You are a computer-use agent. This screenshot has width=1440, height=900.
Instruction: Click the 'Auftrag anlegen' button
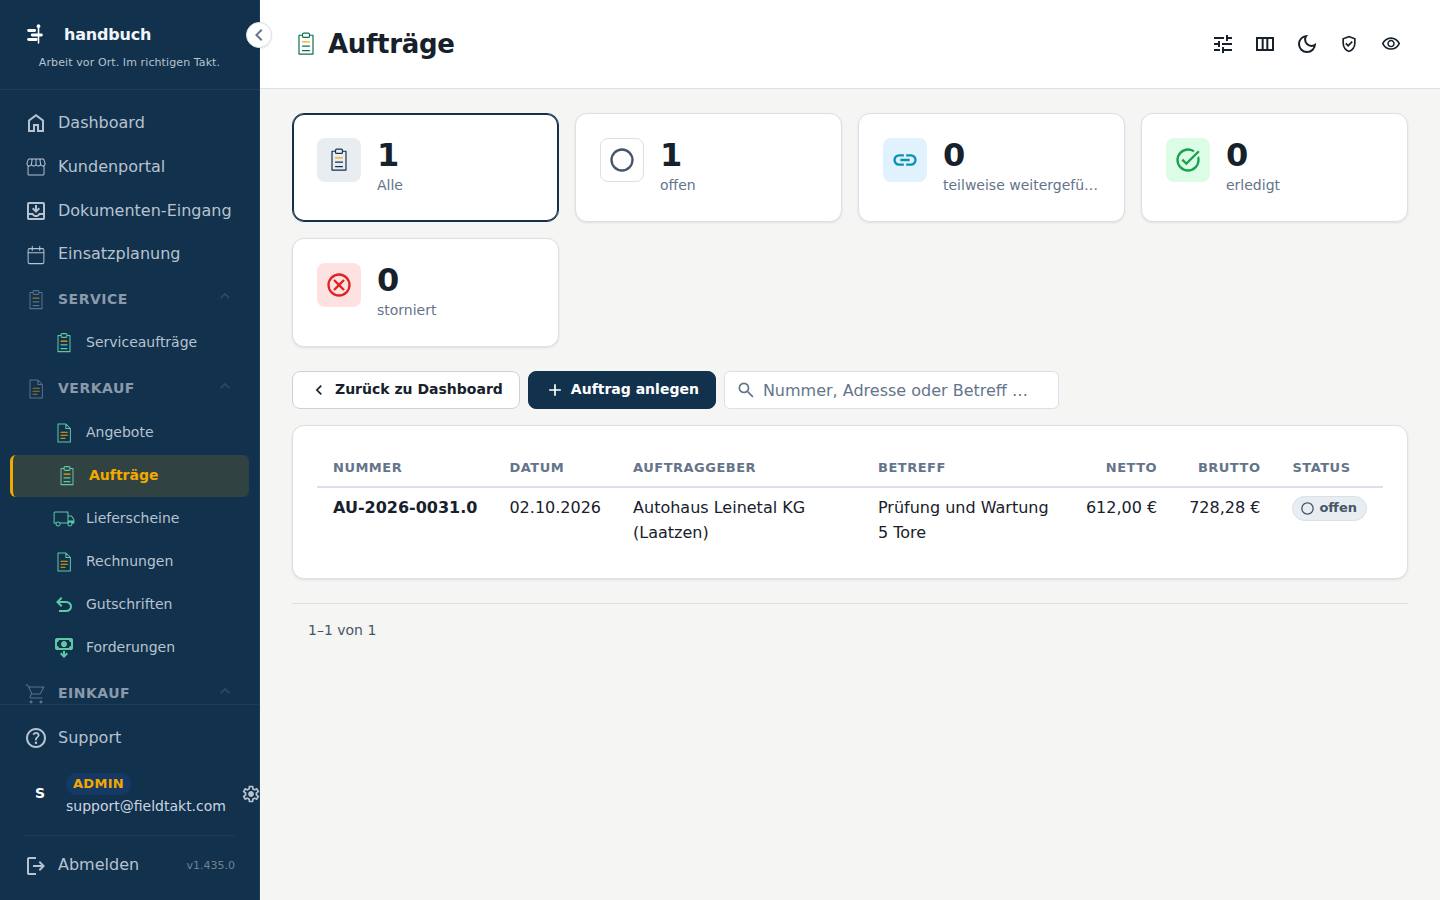pyautogui.click(x=622, y=390)
